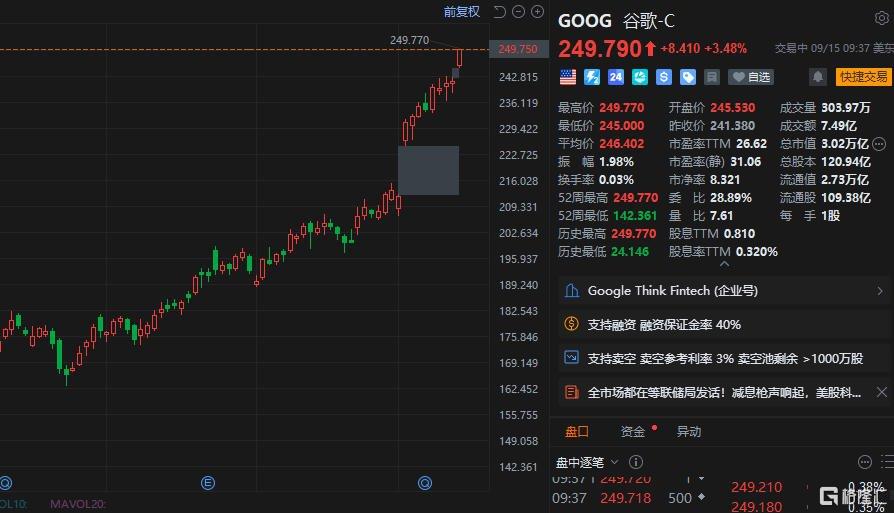894x513 pixels.
Task: Click the 历史最低 24.146 value
Action: 629,251
